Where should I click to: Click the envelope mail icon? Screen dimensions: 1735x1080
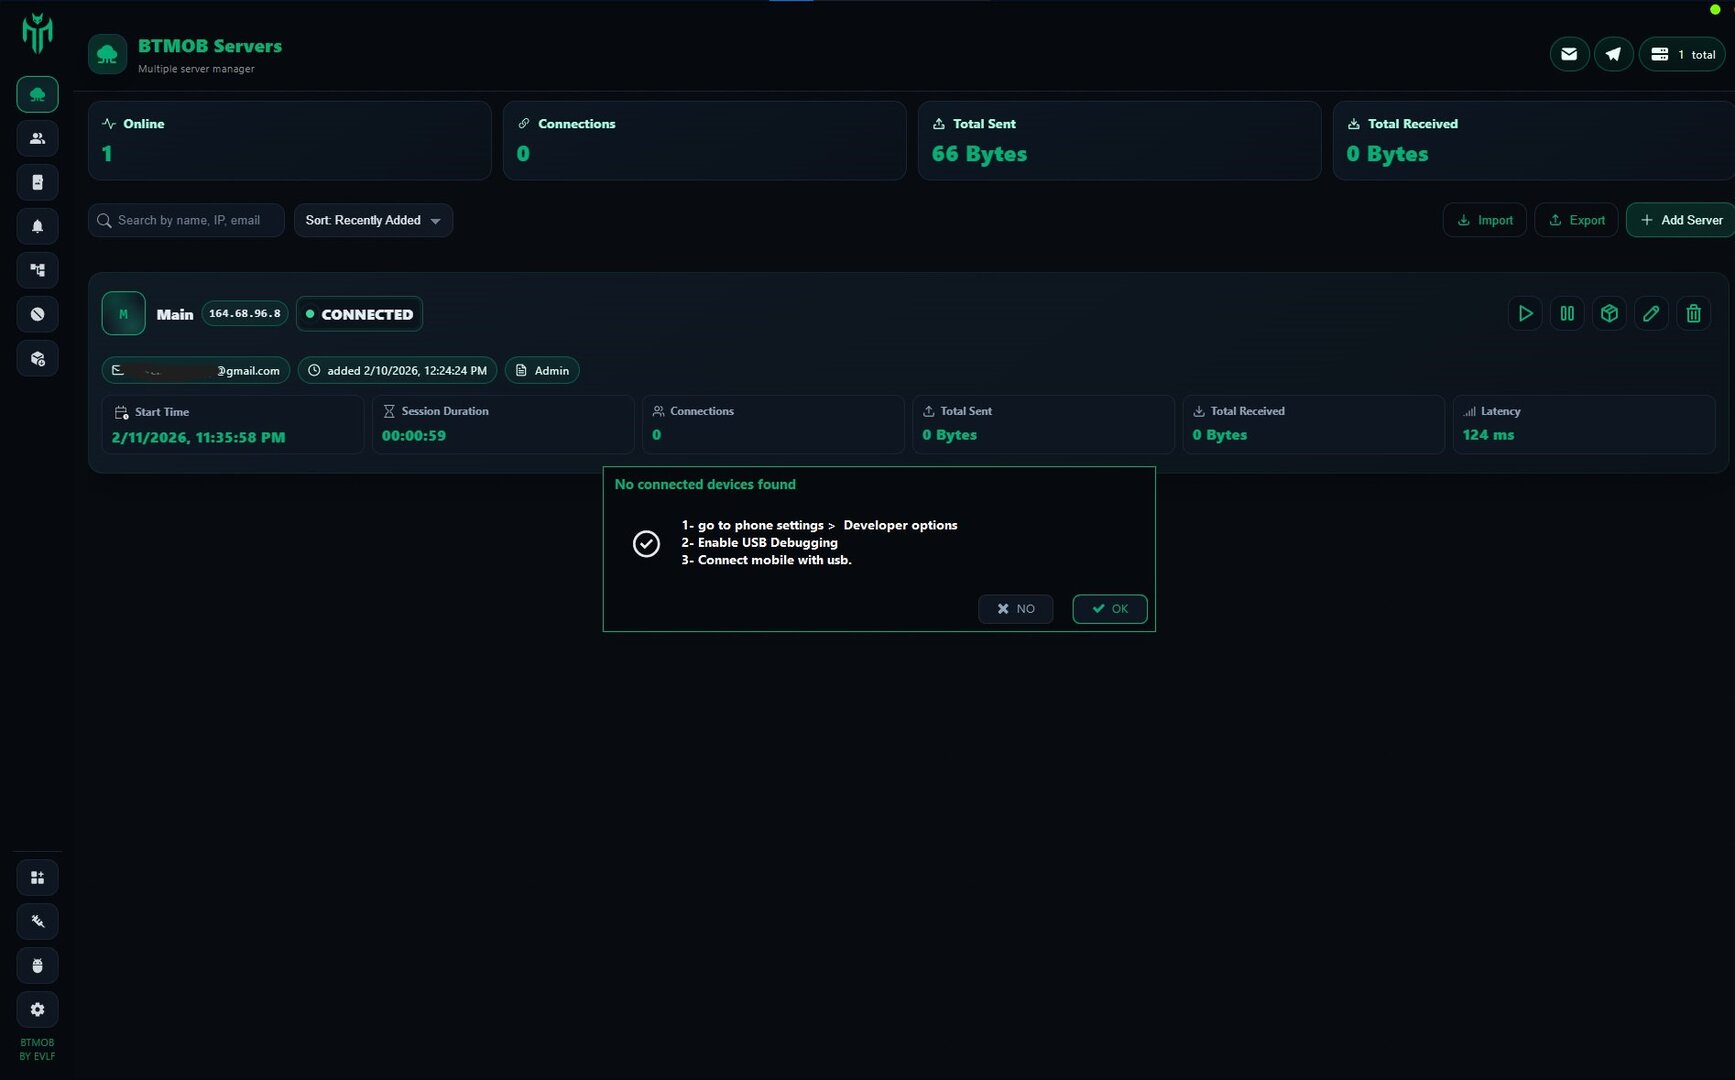click(1569, 54)
